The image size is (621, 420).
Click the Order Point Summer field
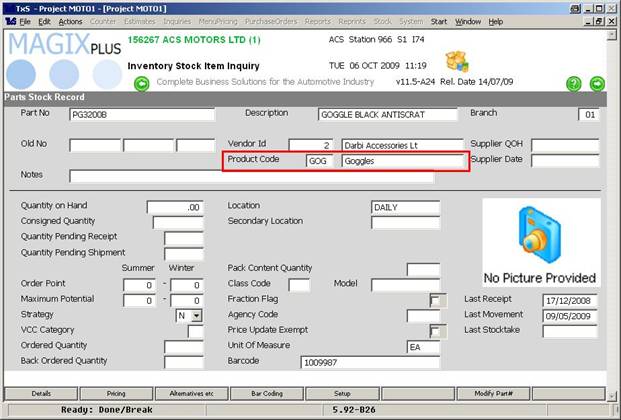click(x=139, y=285)
